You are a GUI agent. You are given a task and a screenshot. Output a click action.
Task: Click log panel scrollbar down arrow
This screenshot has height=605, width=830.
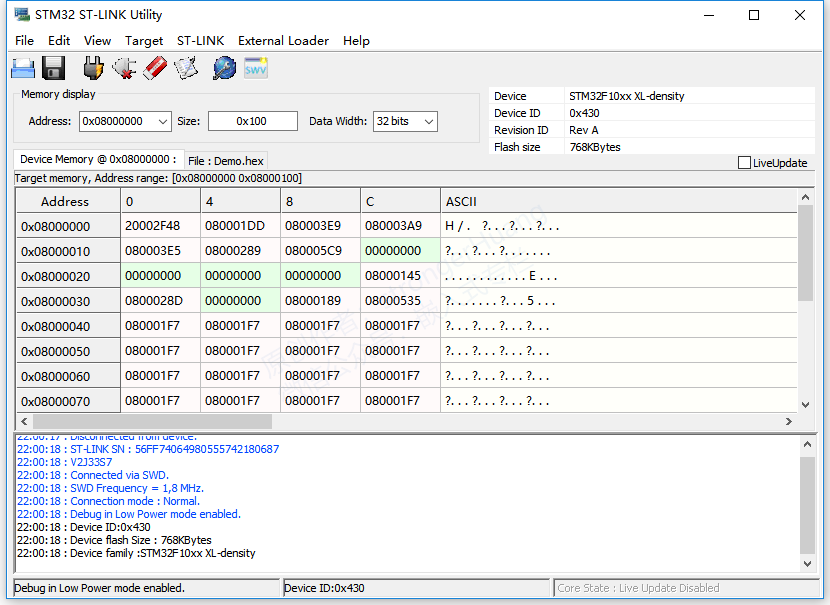pos(807,564)
